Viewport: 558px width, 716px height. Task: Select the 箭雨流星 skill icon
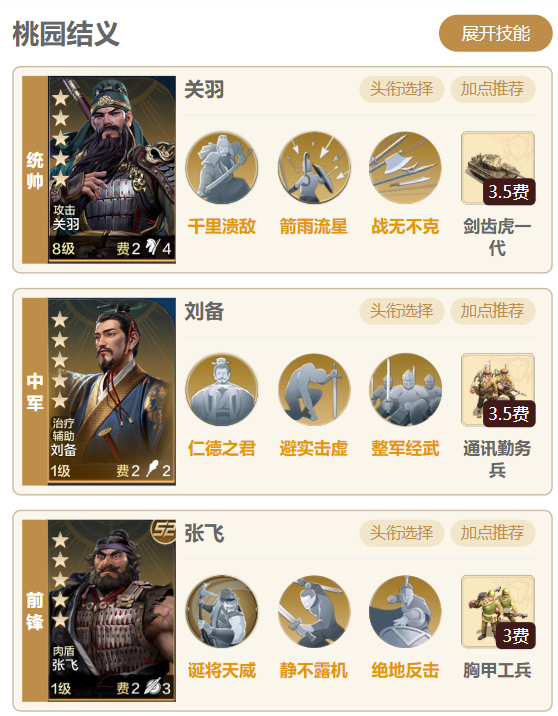[314, 168]
